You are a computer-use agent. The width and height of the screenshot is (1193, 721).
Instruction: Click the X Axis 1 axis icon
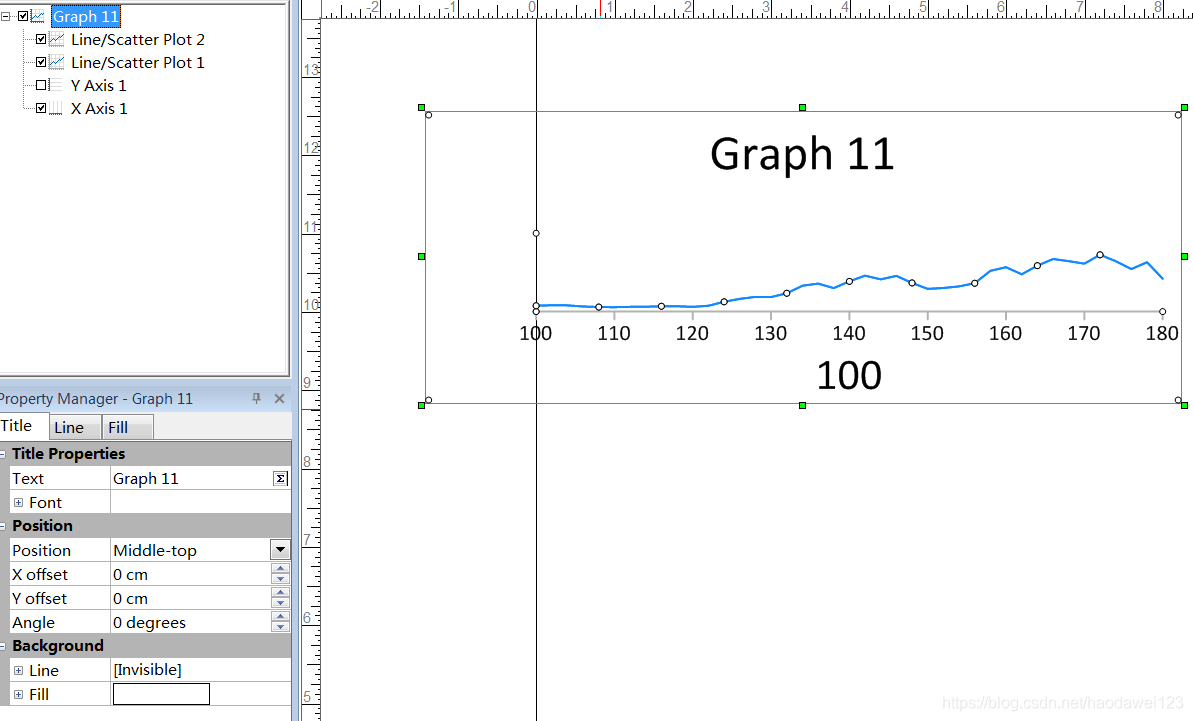[x=56, y=108]
